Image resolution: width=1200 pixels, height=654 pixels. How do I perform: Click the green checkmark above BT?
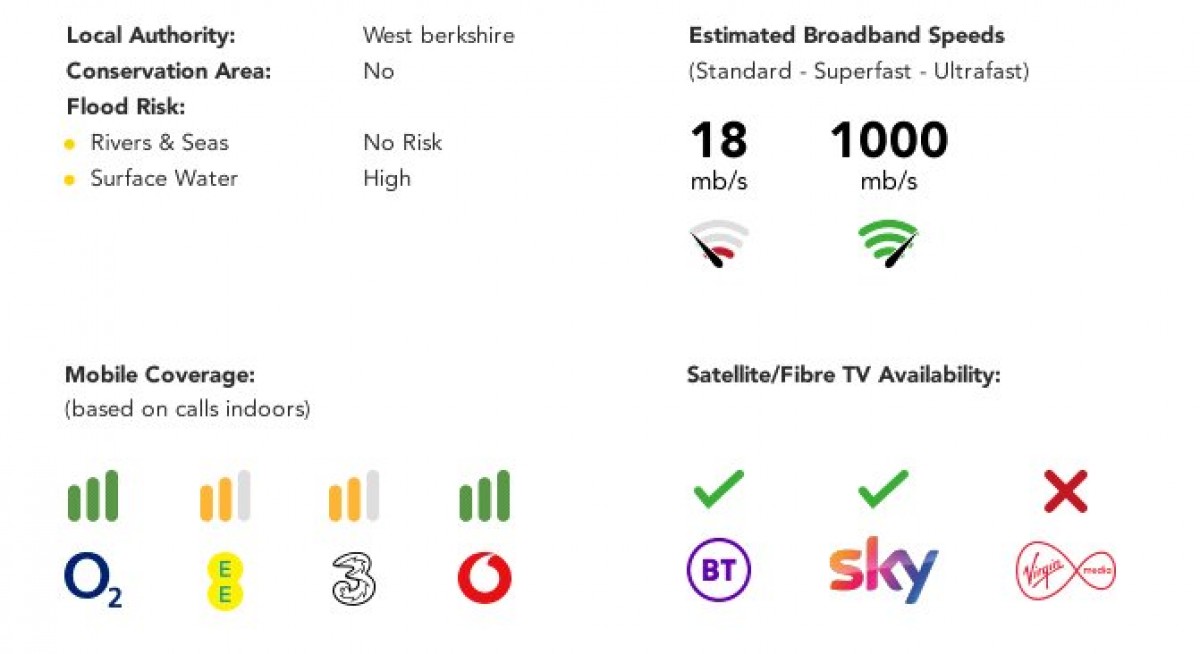(x=719, y=489)
